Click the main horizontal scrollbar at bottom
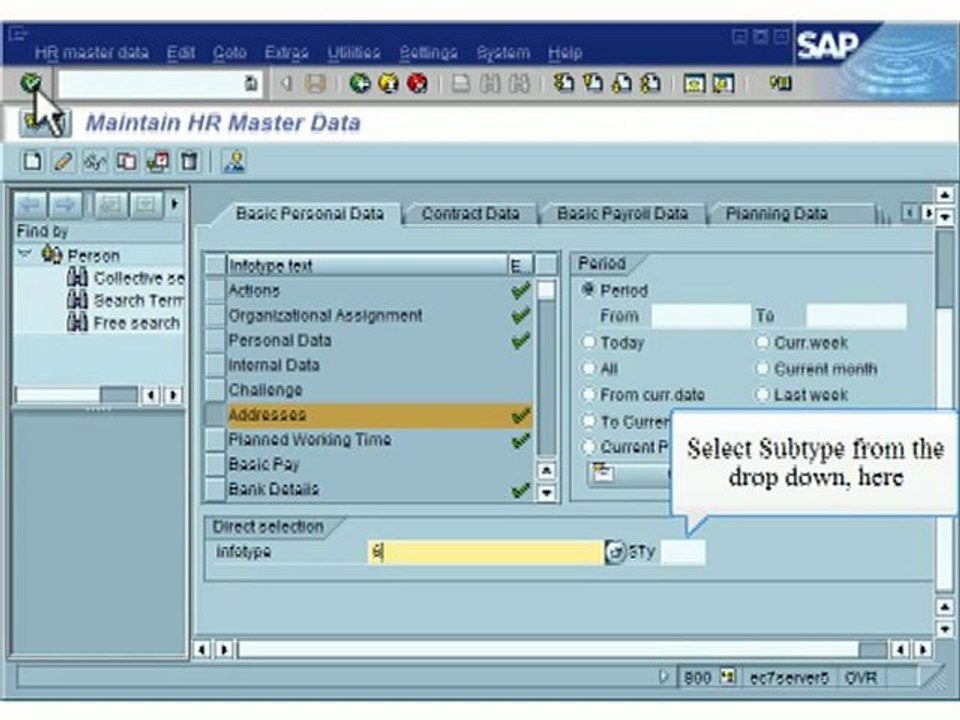 coord(562,649)
